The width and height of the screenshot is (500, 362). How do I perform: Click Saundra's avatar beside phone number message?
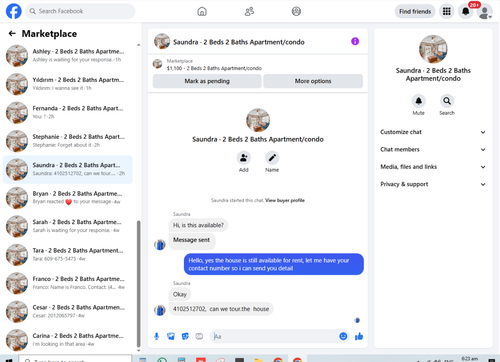160,310
